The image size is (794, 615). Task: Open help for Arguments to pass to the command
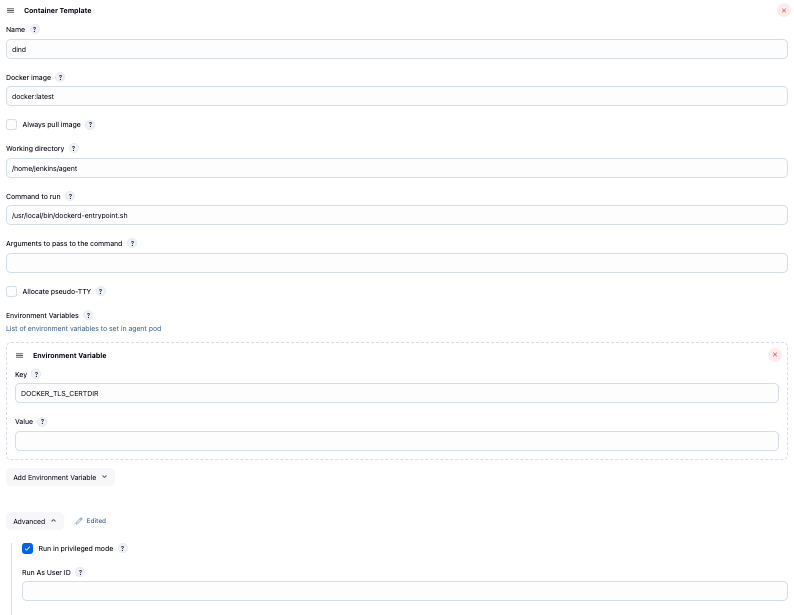[x=132, y=243]
